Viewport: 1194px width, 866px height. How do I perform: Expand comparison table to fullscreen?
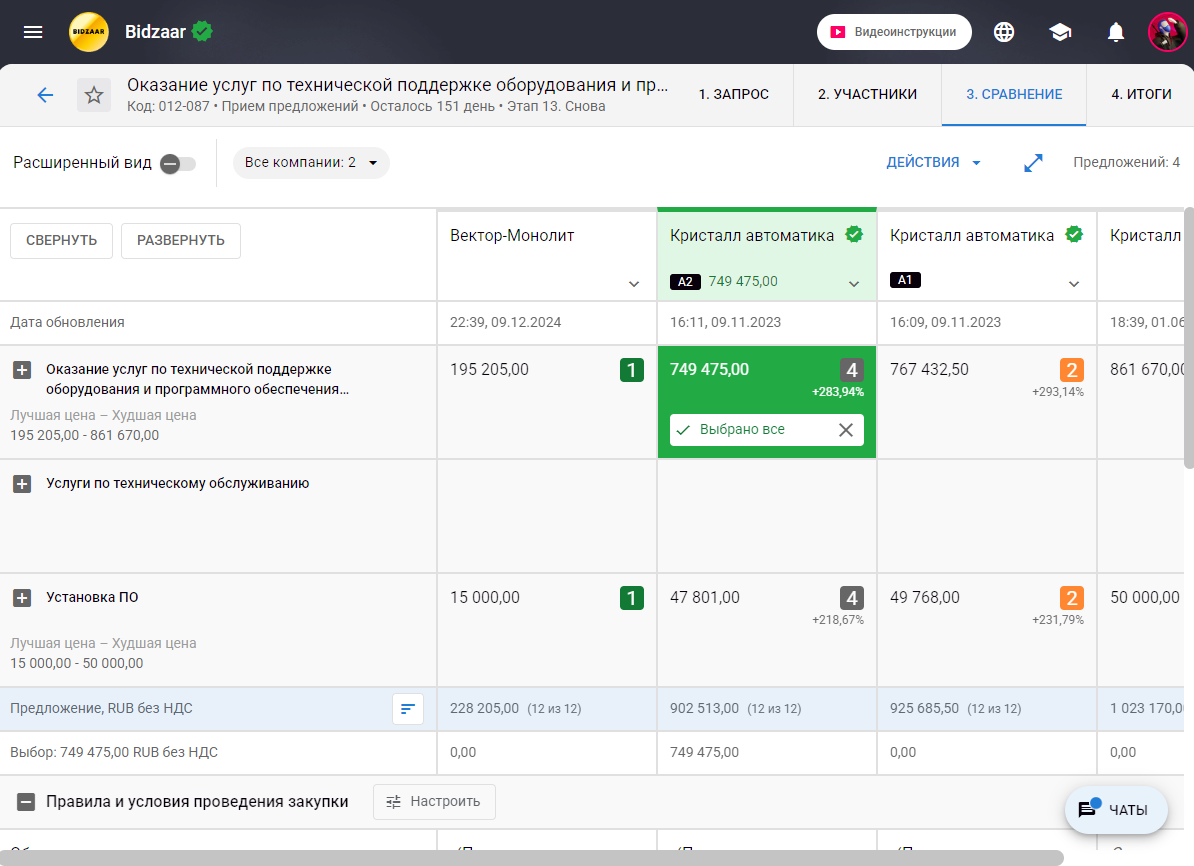pyautogui.click(x=1033, y=163)
